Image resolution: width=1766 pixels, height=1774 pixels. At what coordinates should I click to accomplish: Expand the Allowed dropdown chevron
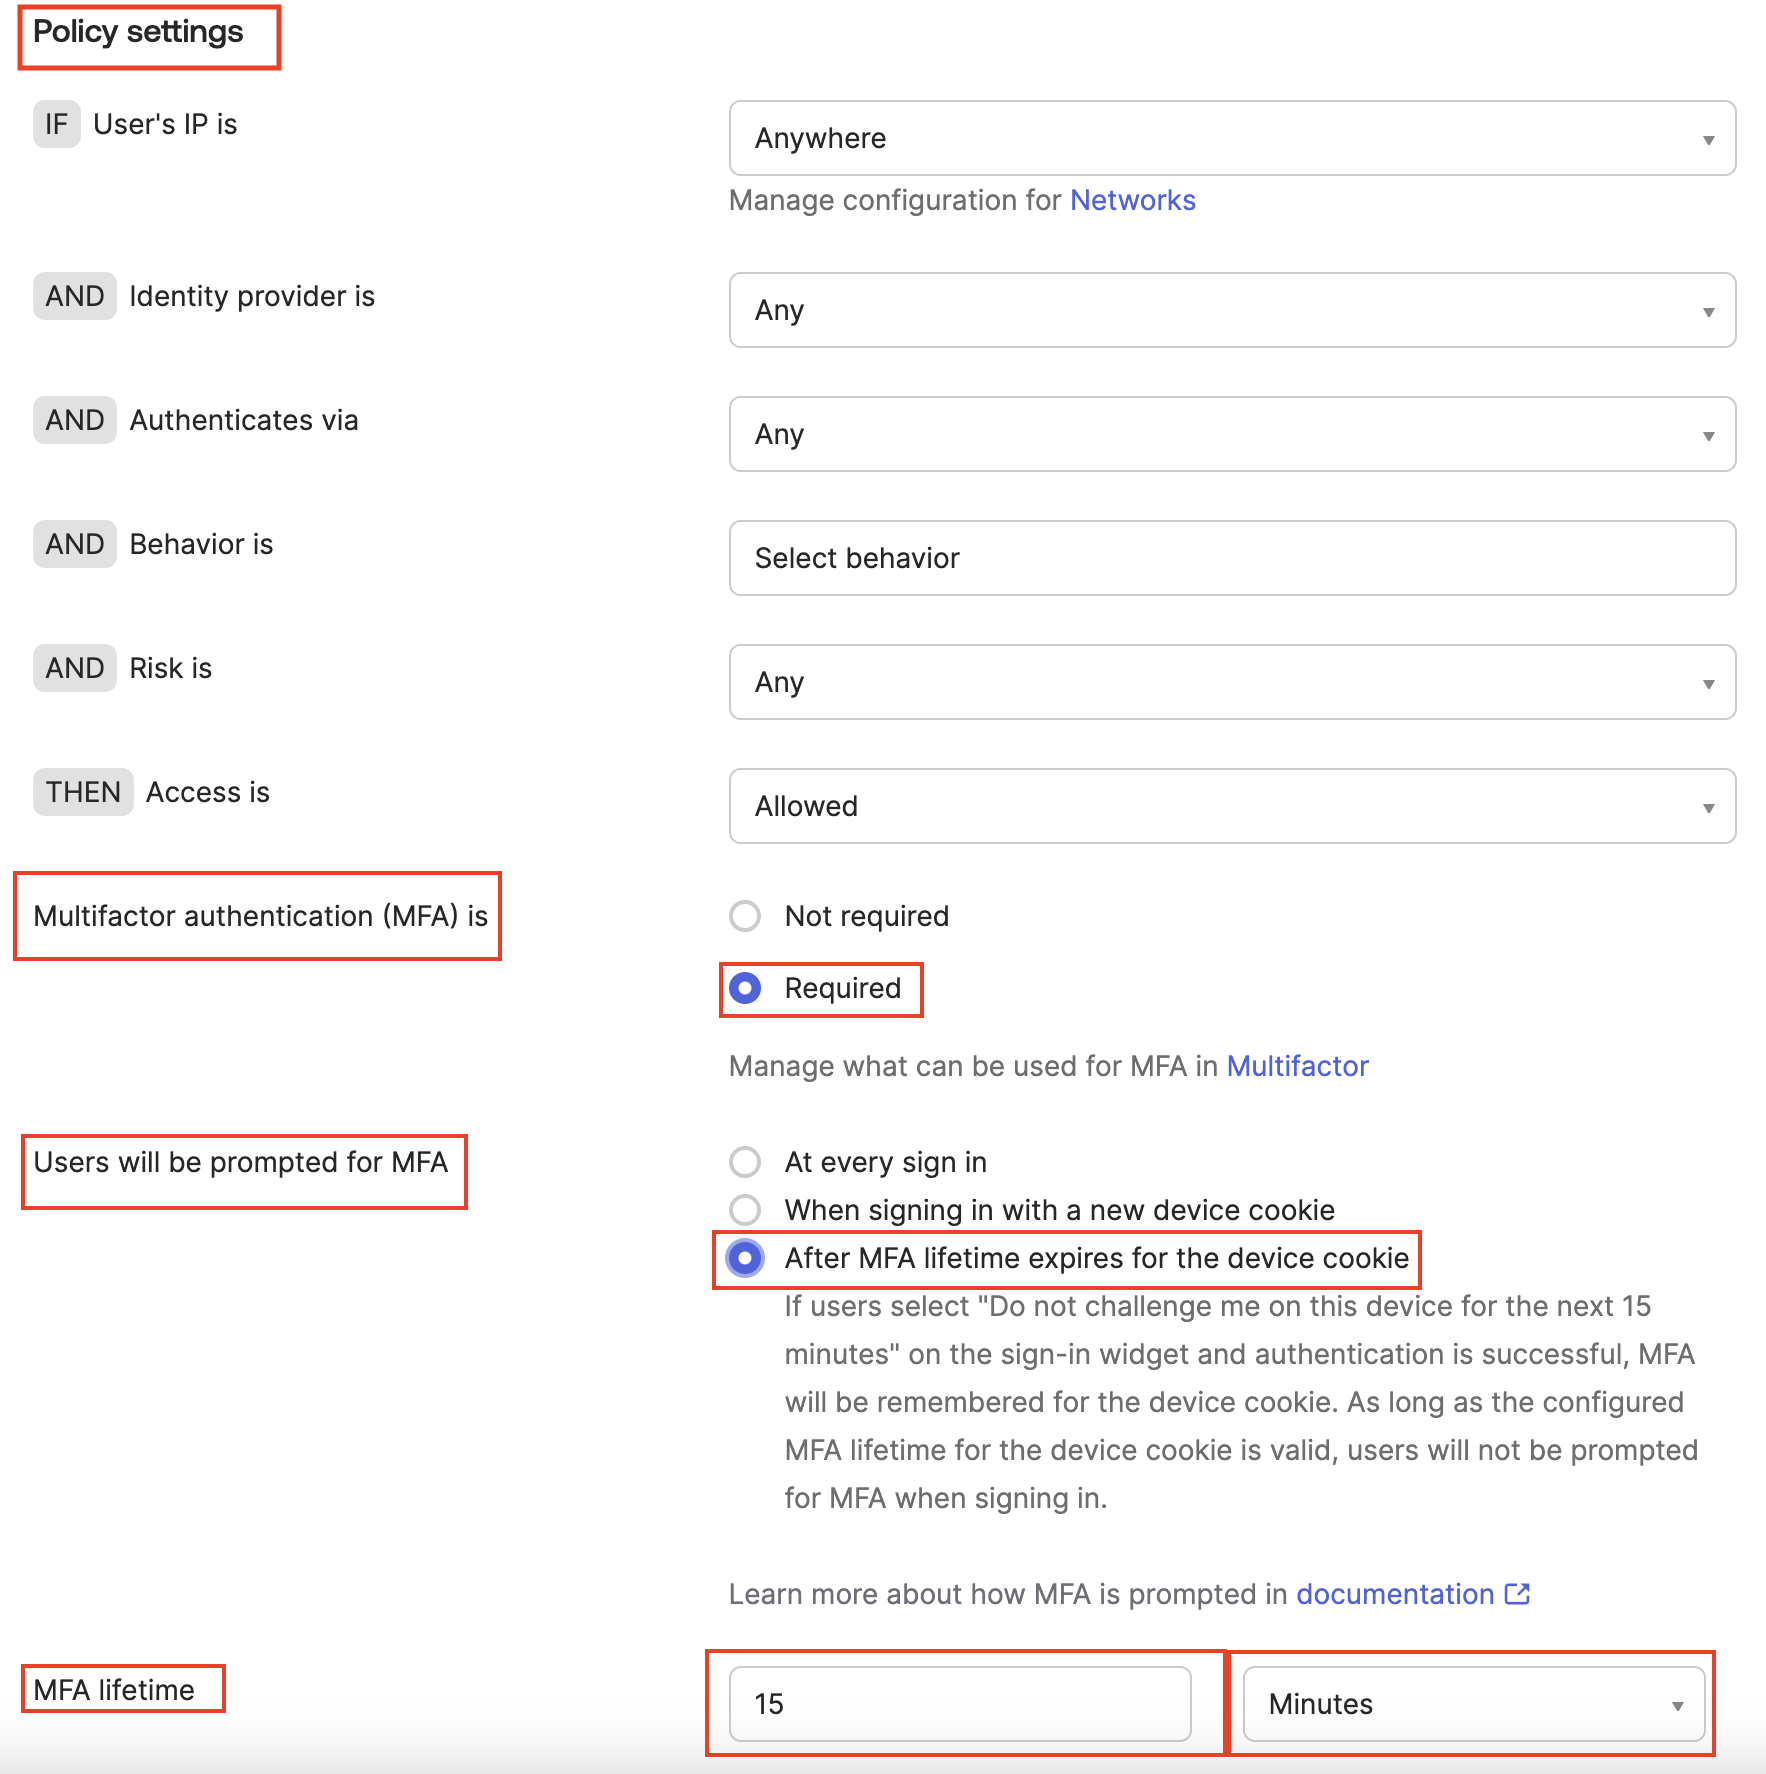[x=1708, y=806]
